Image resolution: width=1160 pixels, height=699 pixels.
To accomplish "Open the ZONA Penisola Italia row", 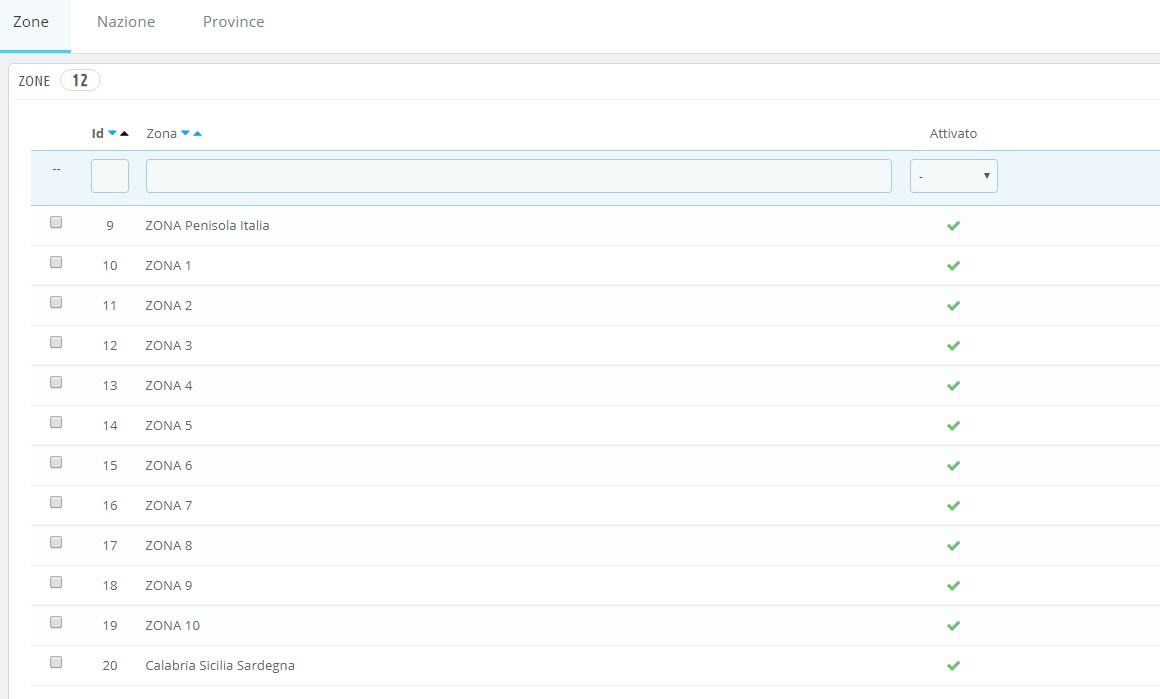I will click(596, 226).
